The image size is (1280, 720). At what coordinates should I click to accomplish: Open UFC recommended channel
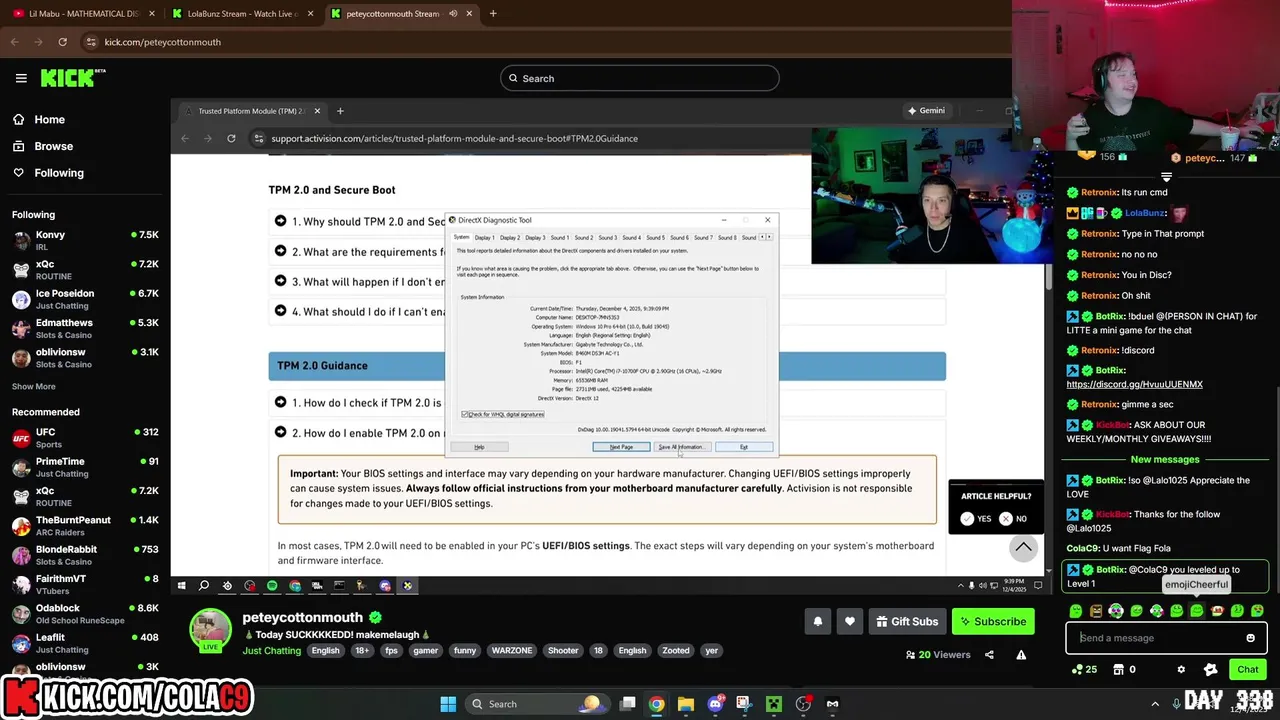click(x=85, y=438)
